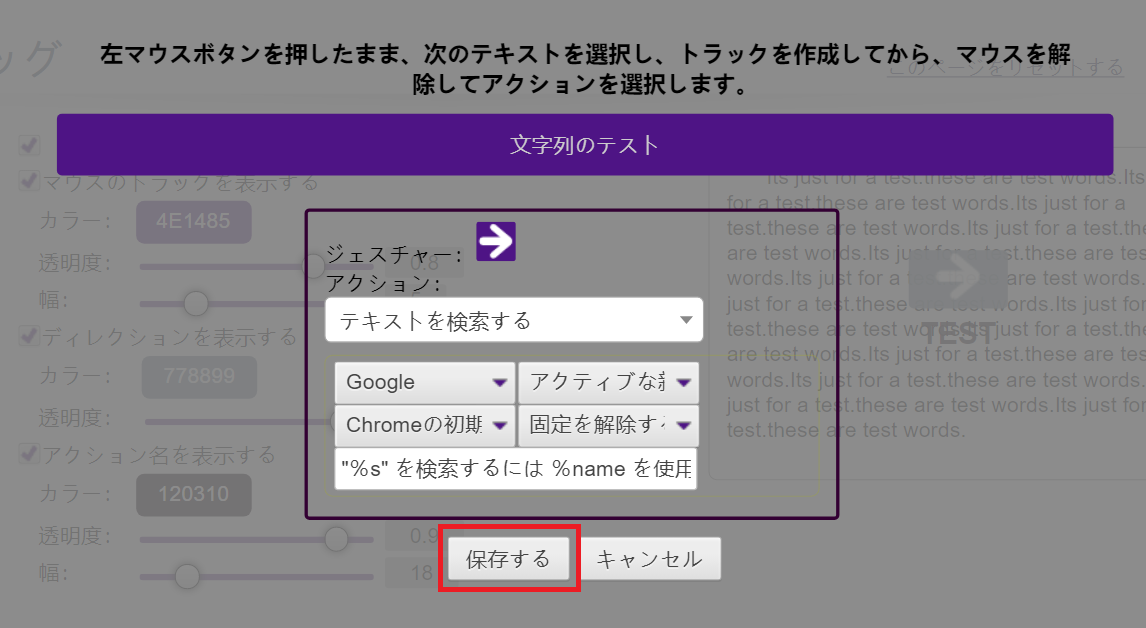Click the 幅 slider at the bottom with value 18
Screen dimensions: 1146x628
coord(256,577)
